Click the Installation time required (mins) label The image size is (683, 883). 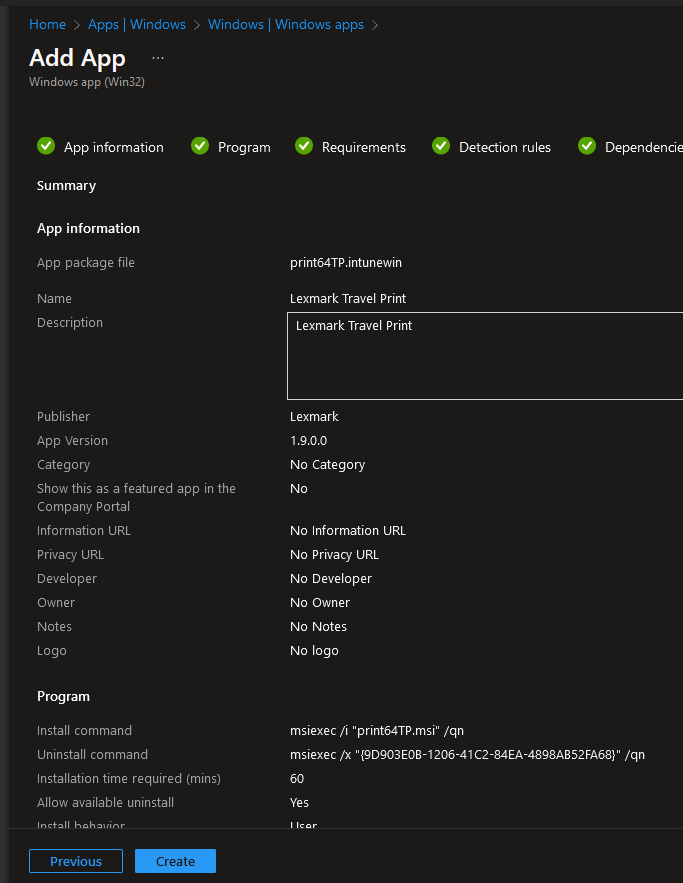[129, 779]
